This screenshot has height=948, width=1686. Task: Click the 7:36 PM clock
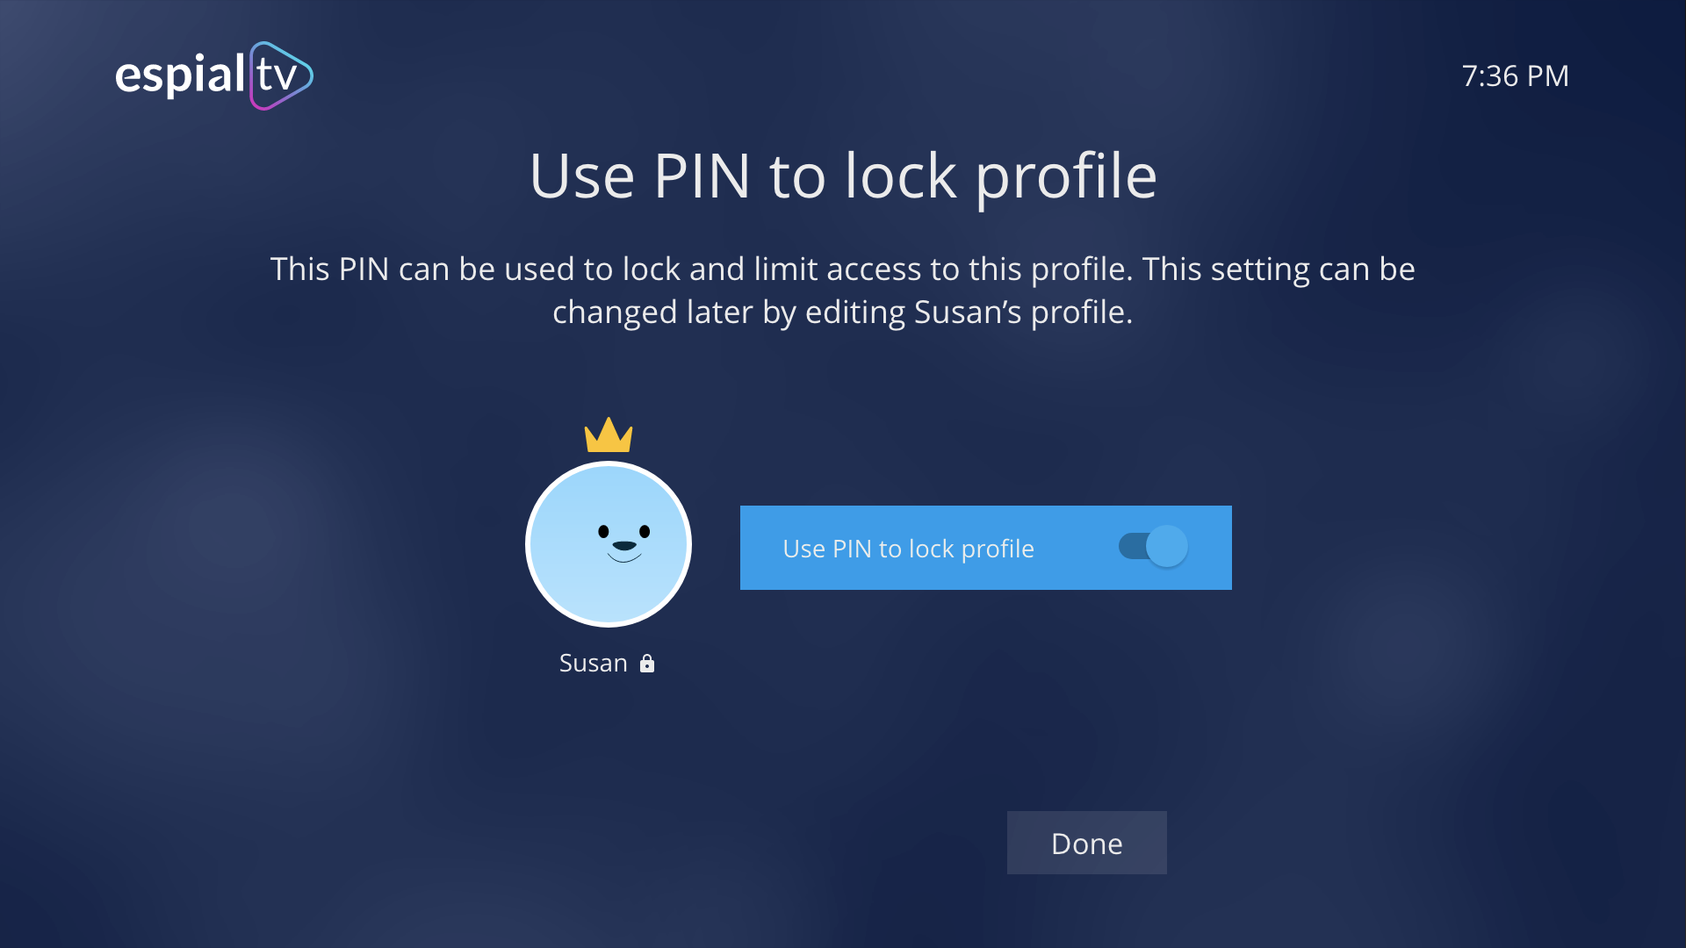(1515, 76)
